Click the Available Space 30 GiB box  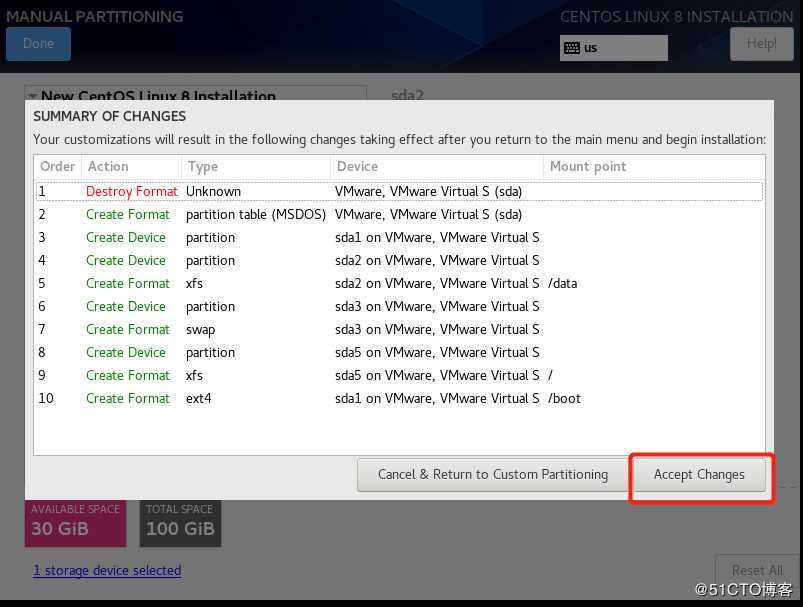click(x=75, y=523)
